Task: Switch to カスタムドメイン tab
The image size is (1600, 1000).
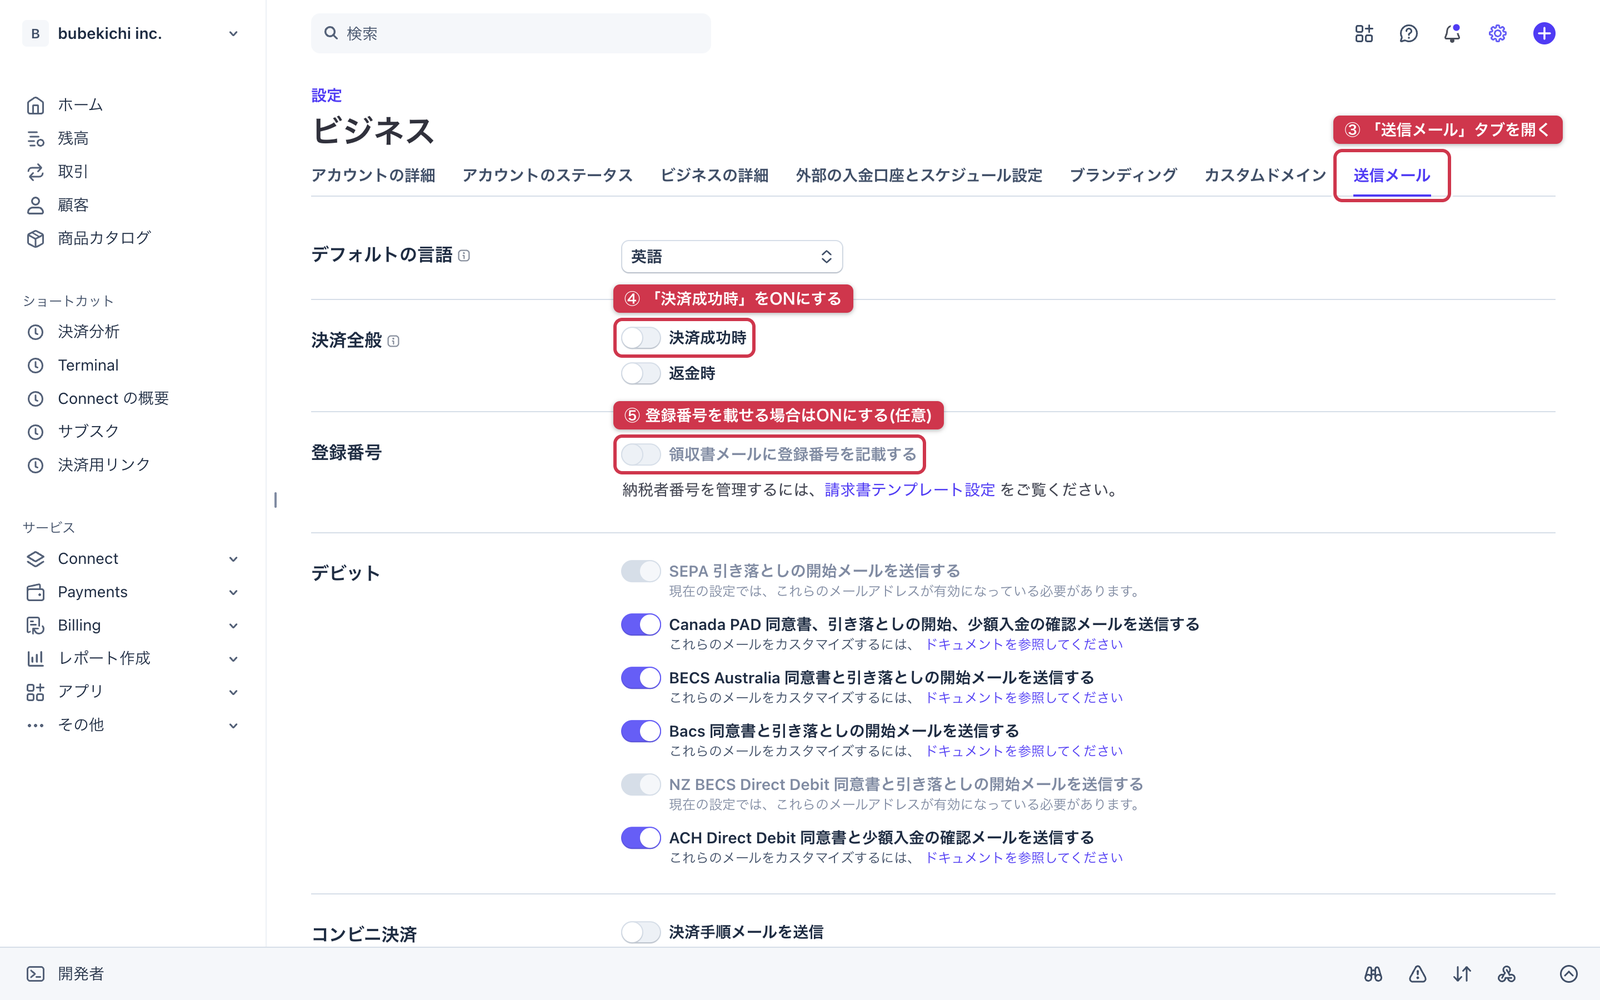Action: point(1265,175)
